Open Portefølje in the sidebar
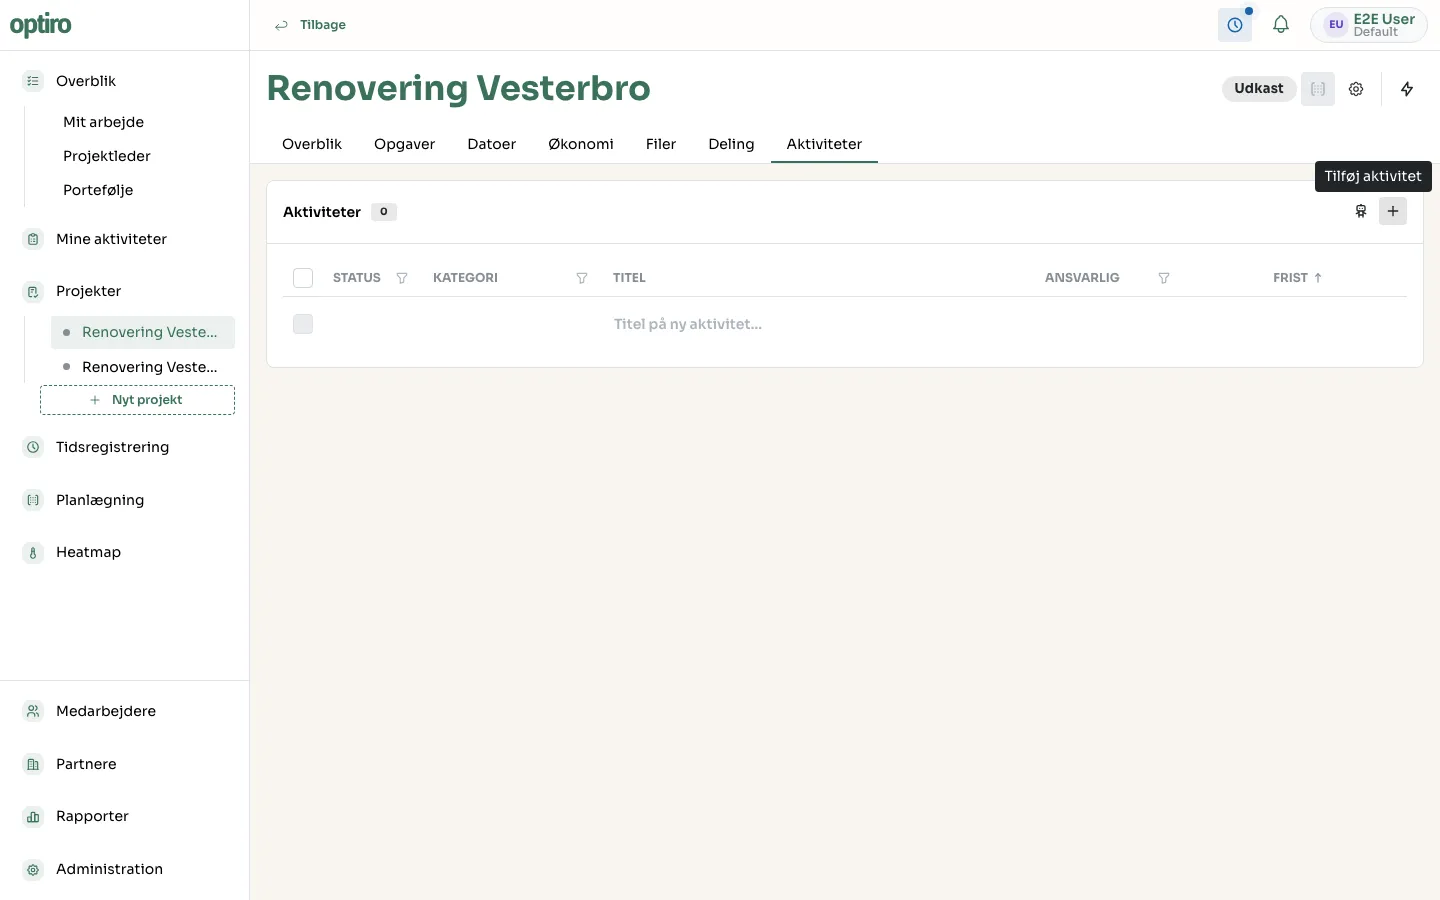The image size is (1440, 900). pyautogui.click(x=98, y=190)
